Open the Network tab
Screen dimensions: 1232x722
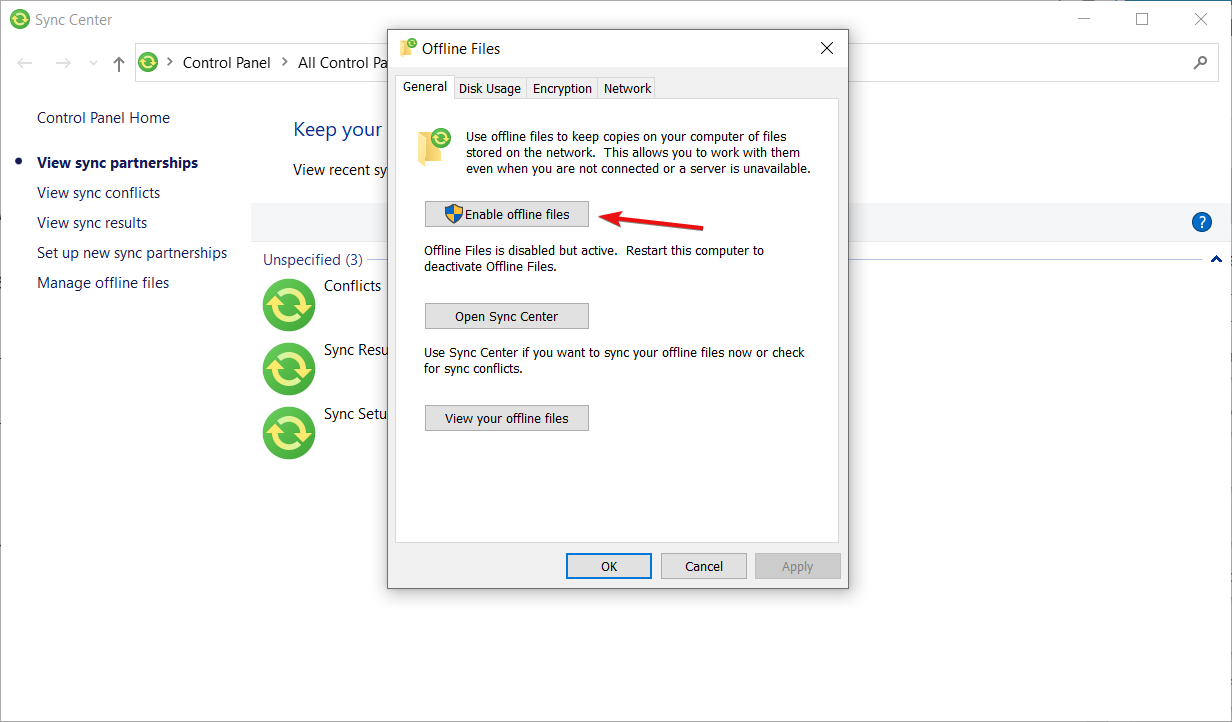pos(628,89)
